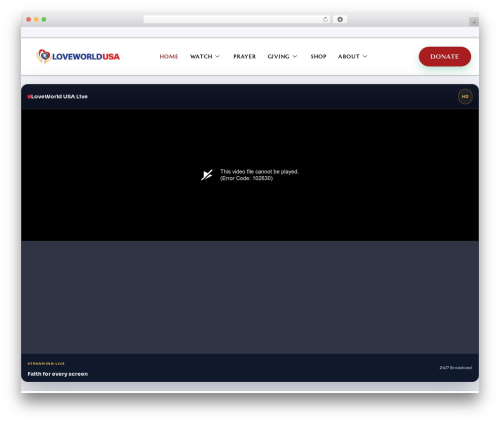500x423 pixels.
Task: Open the Prayer page
Action: [244, 56]
